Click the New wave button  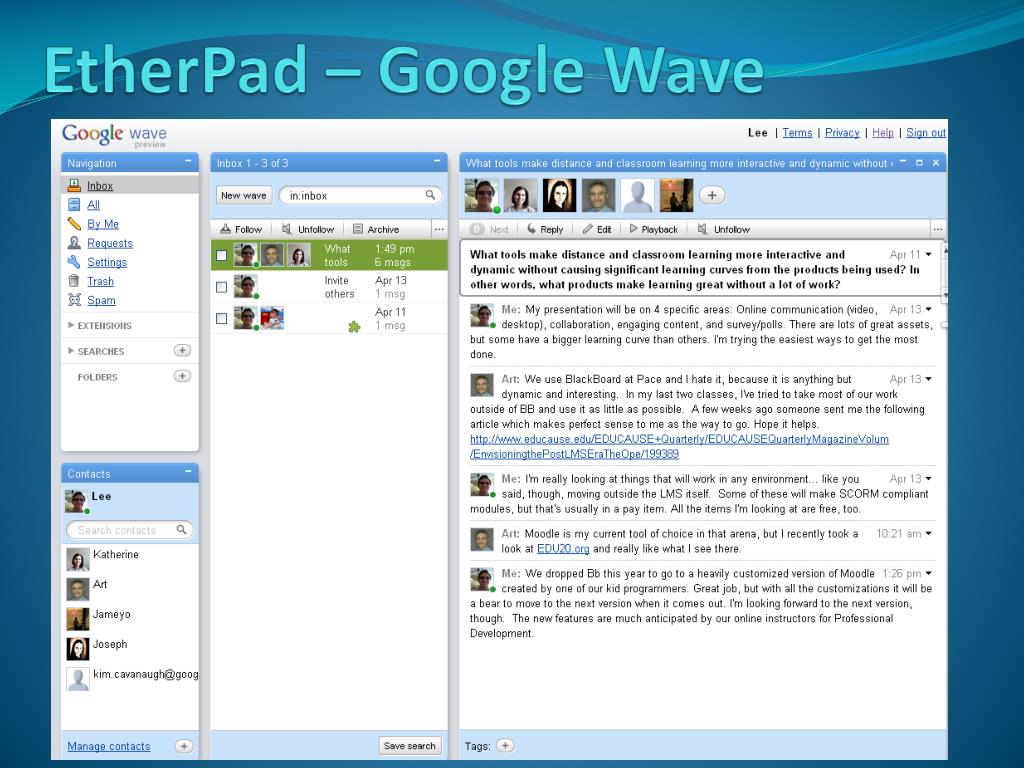(x=244, y=195)
